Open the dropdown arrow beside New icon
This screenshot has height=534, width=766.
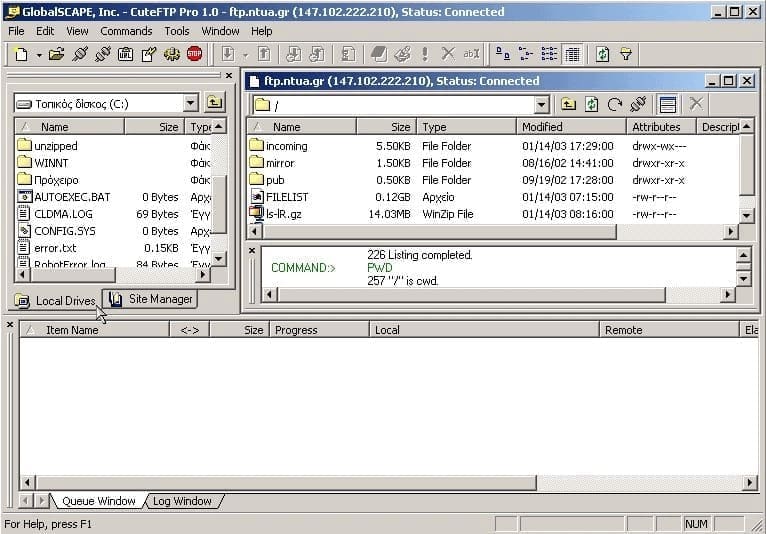(x=39, y=54)
